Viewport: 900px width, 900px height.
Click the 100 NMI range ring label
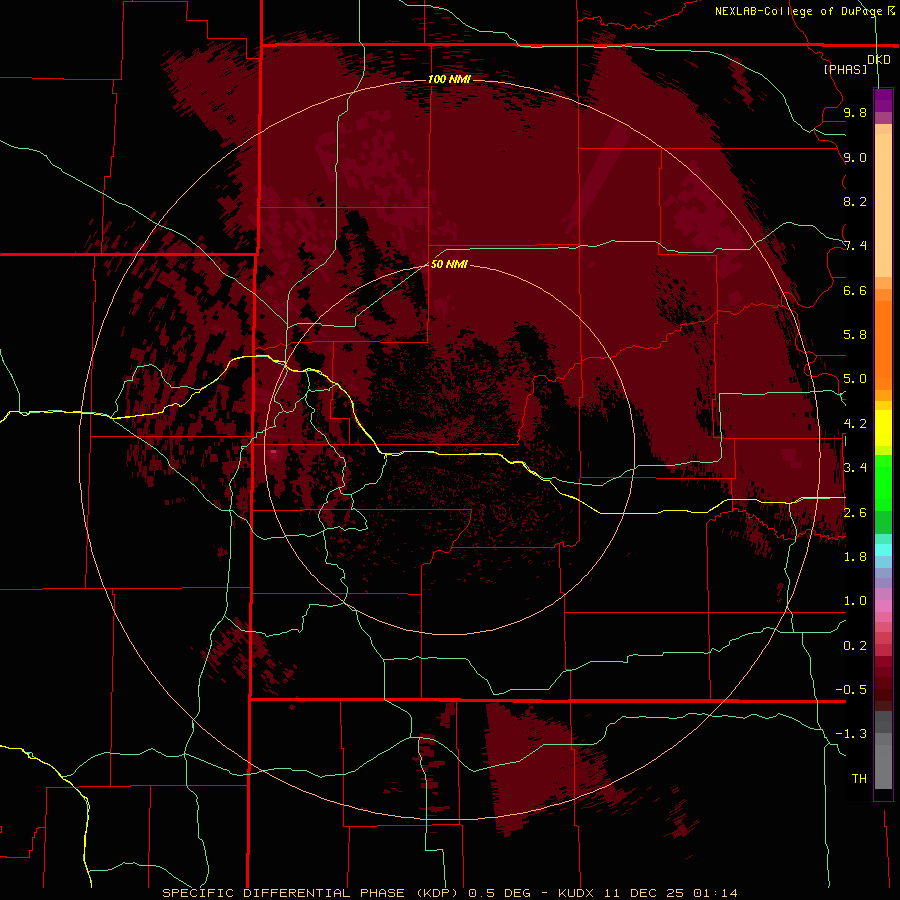pyautogui.click(x=449, y=79)
